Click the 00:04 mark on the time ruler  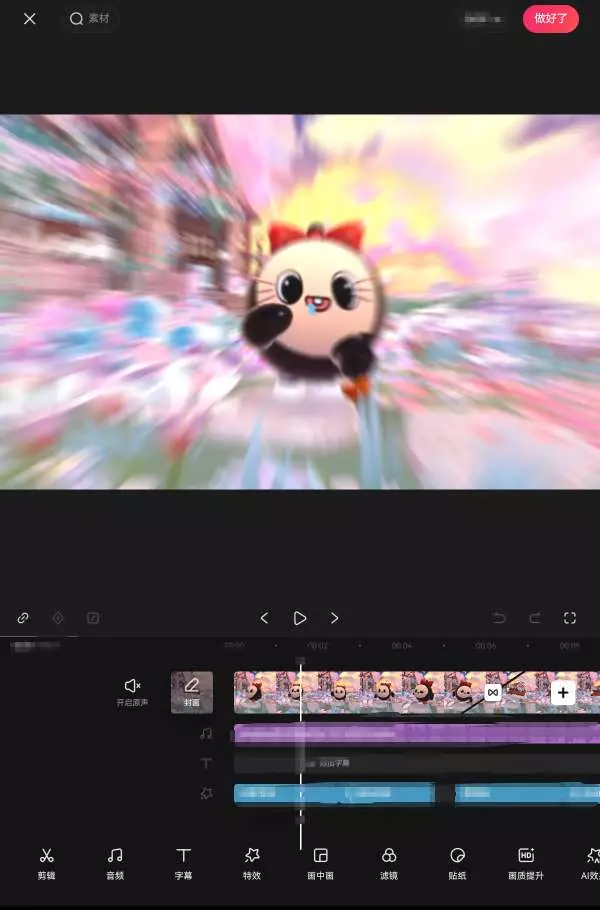(x=402, y=645)
